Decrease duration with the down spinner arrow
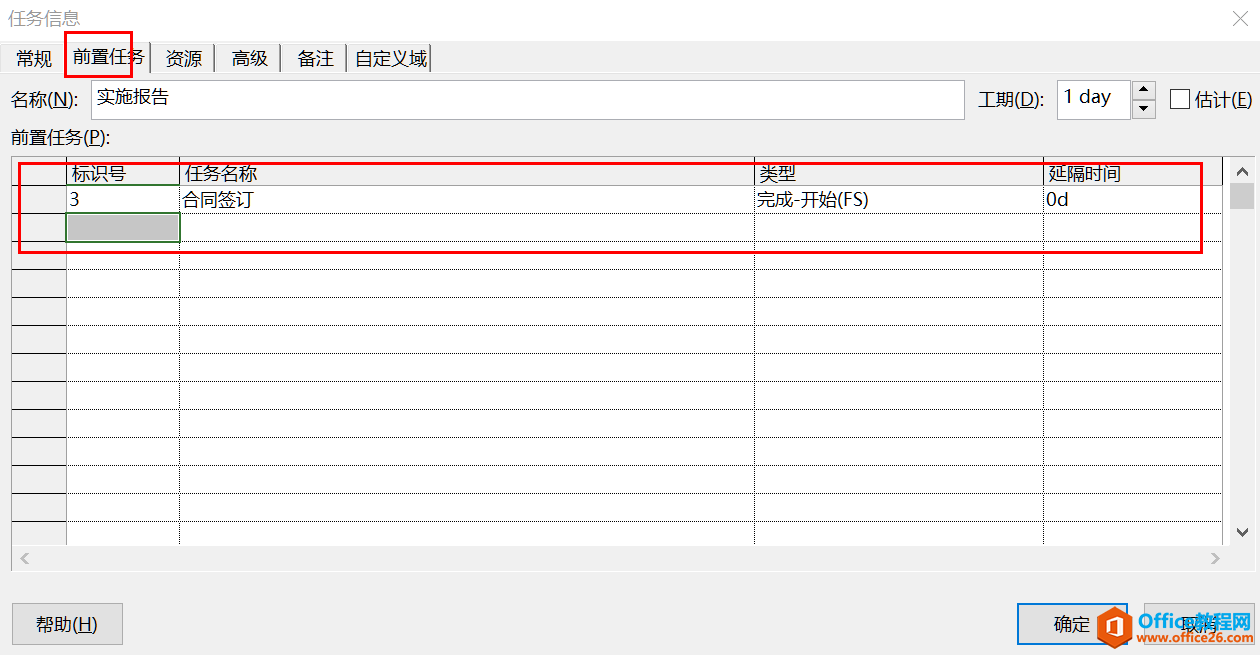This screenshot has width=1260, height=655. [1144, 109]
